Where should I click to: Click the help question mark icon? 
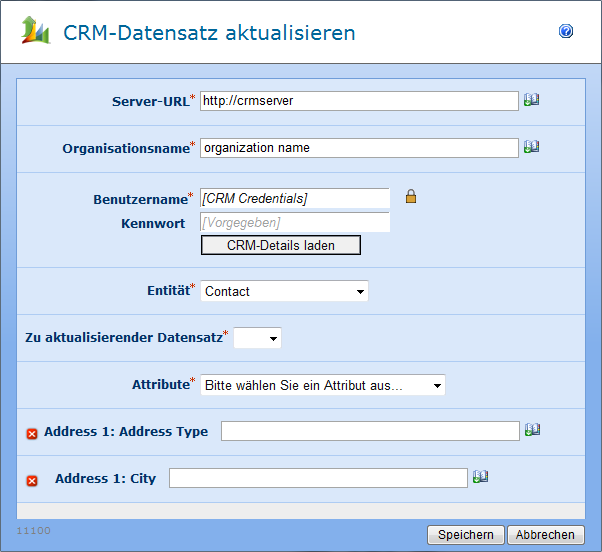[x=566, y=32]
